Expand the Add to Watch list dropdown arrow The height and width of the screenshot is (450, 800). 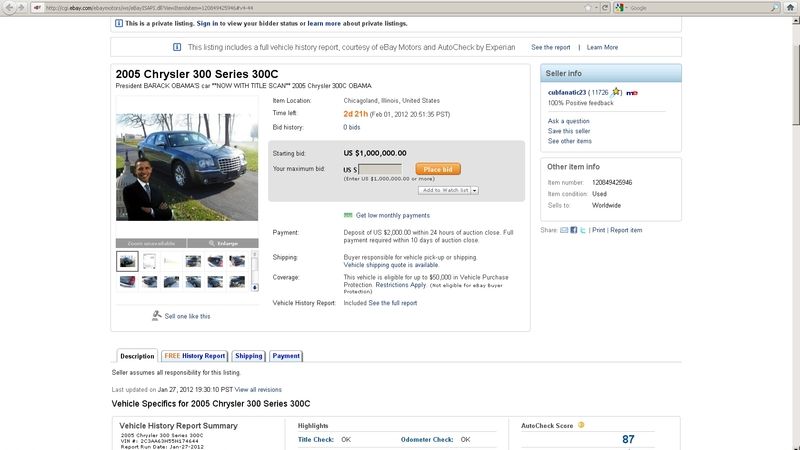click(474, 190)
